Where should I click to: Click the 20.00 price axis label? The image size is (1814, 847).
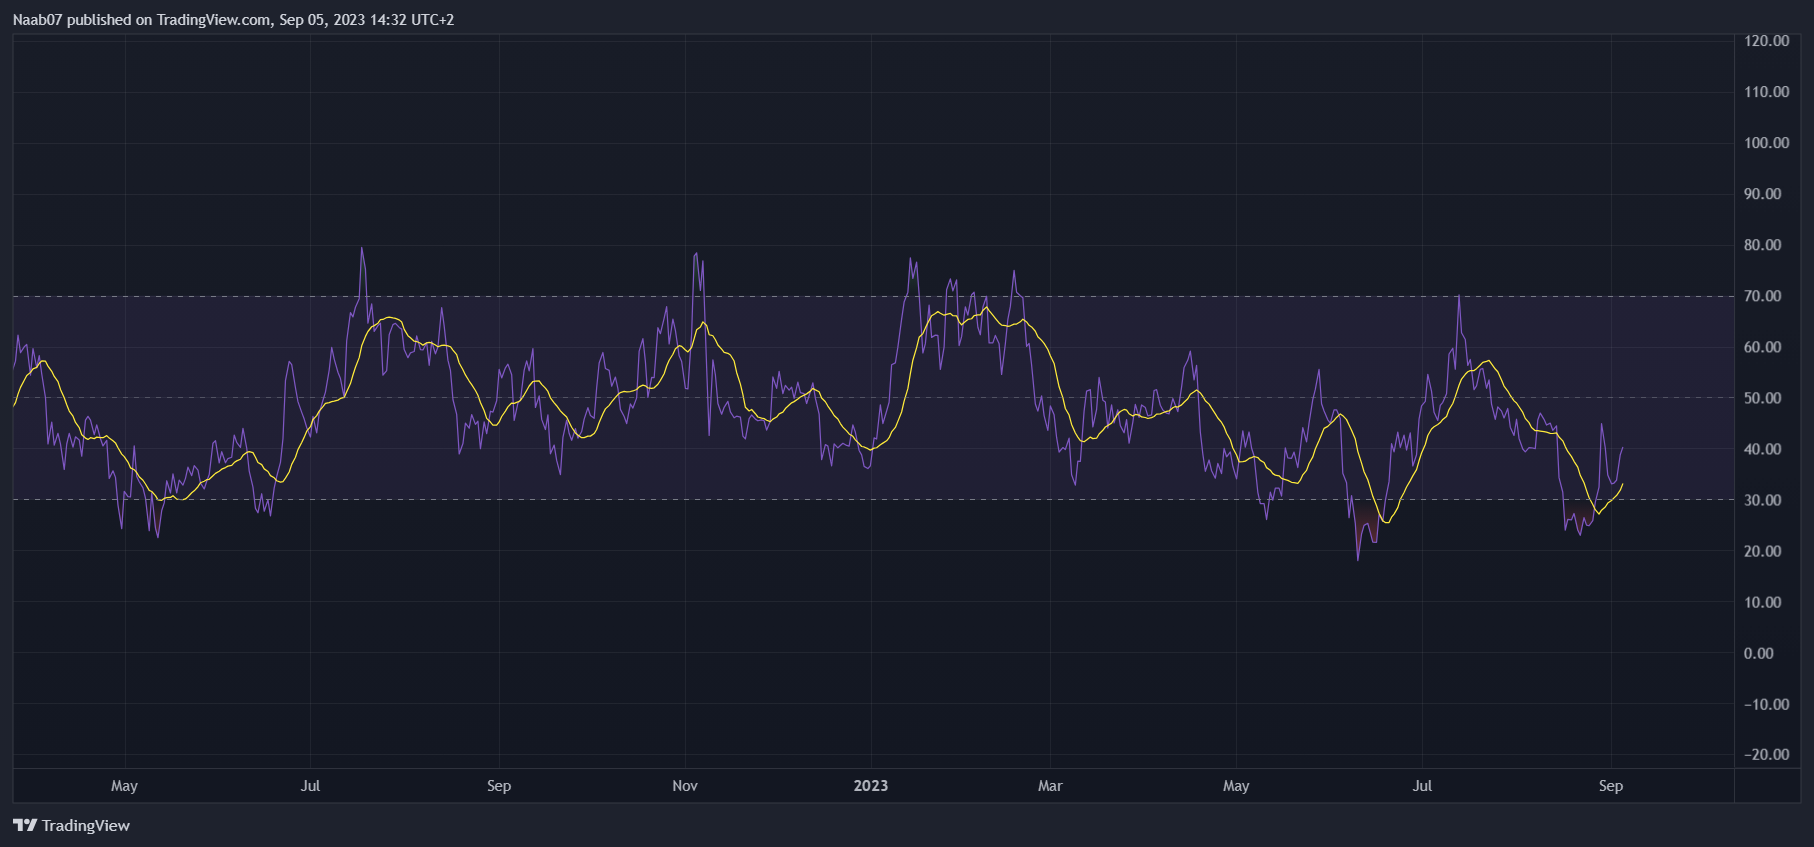click(x=1763, y=551)
